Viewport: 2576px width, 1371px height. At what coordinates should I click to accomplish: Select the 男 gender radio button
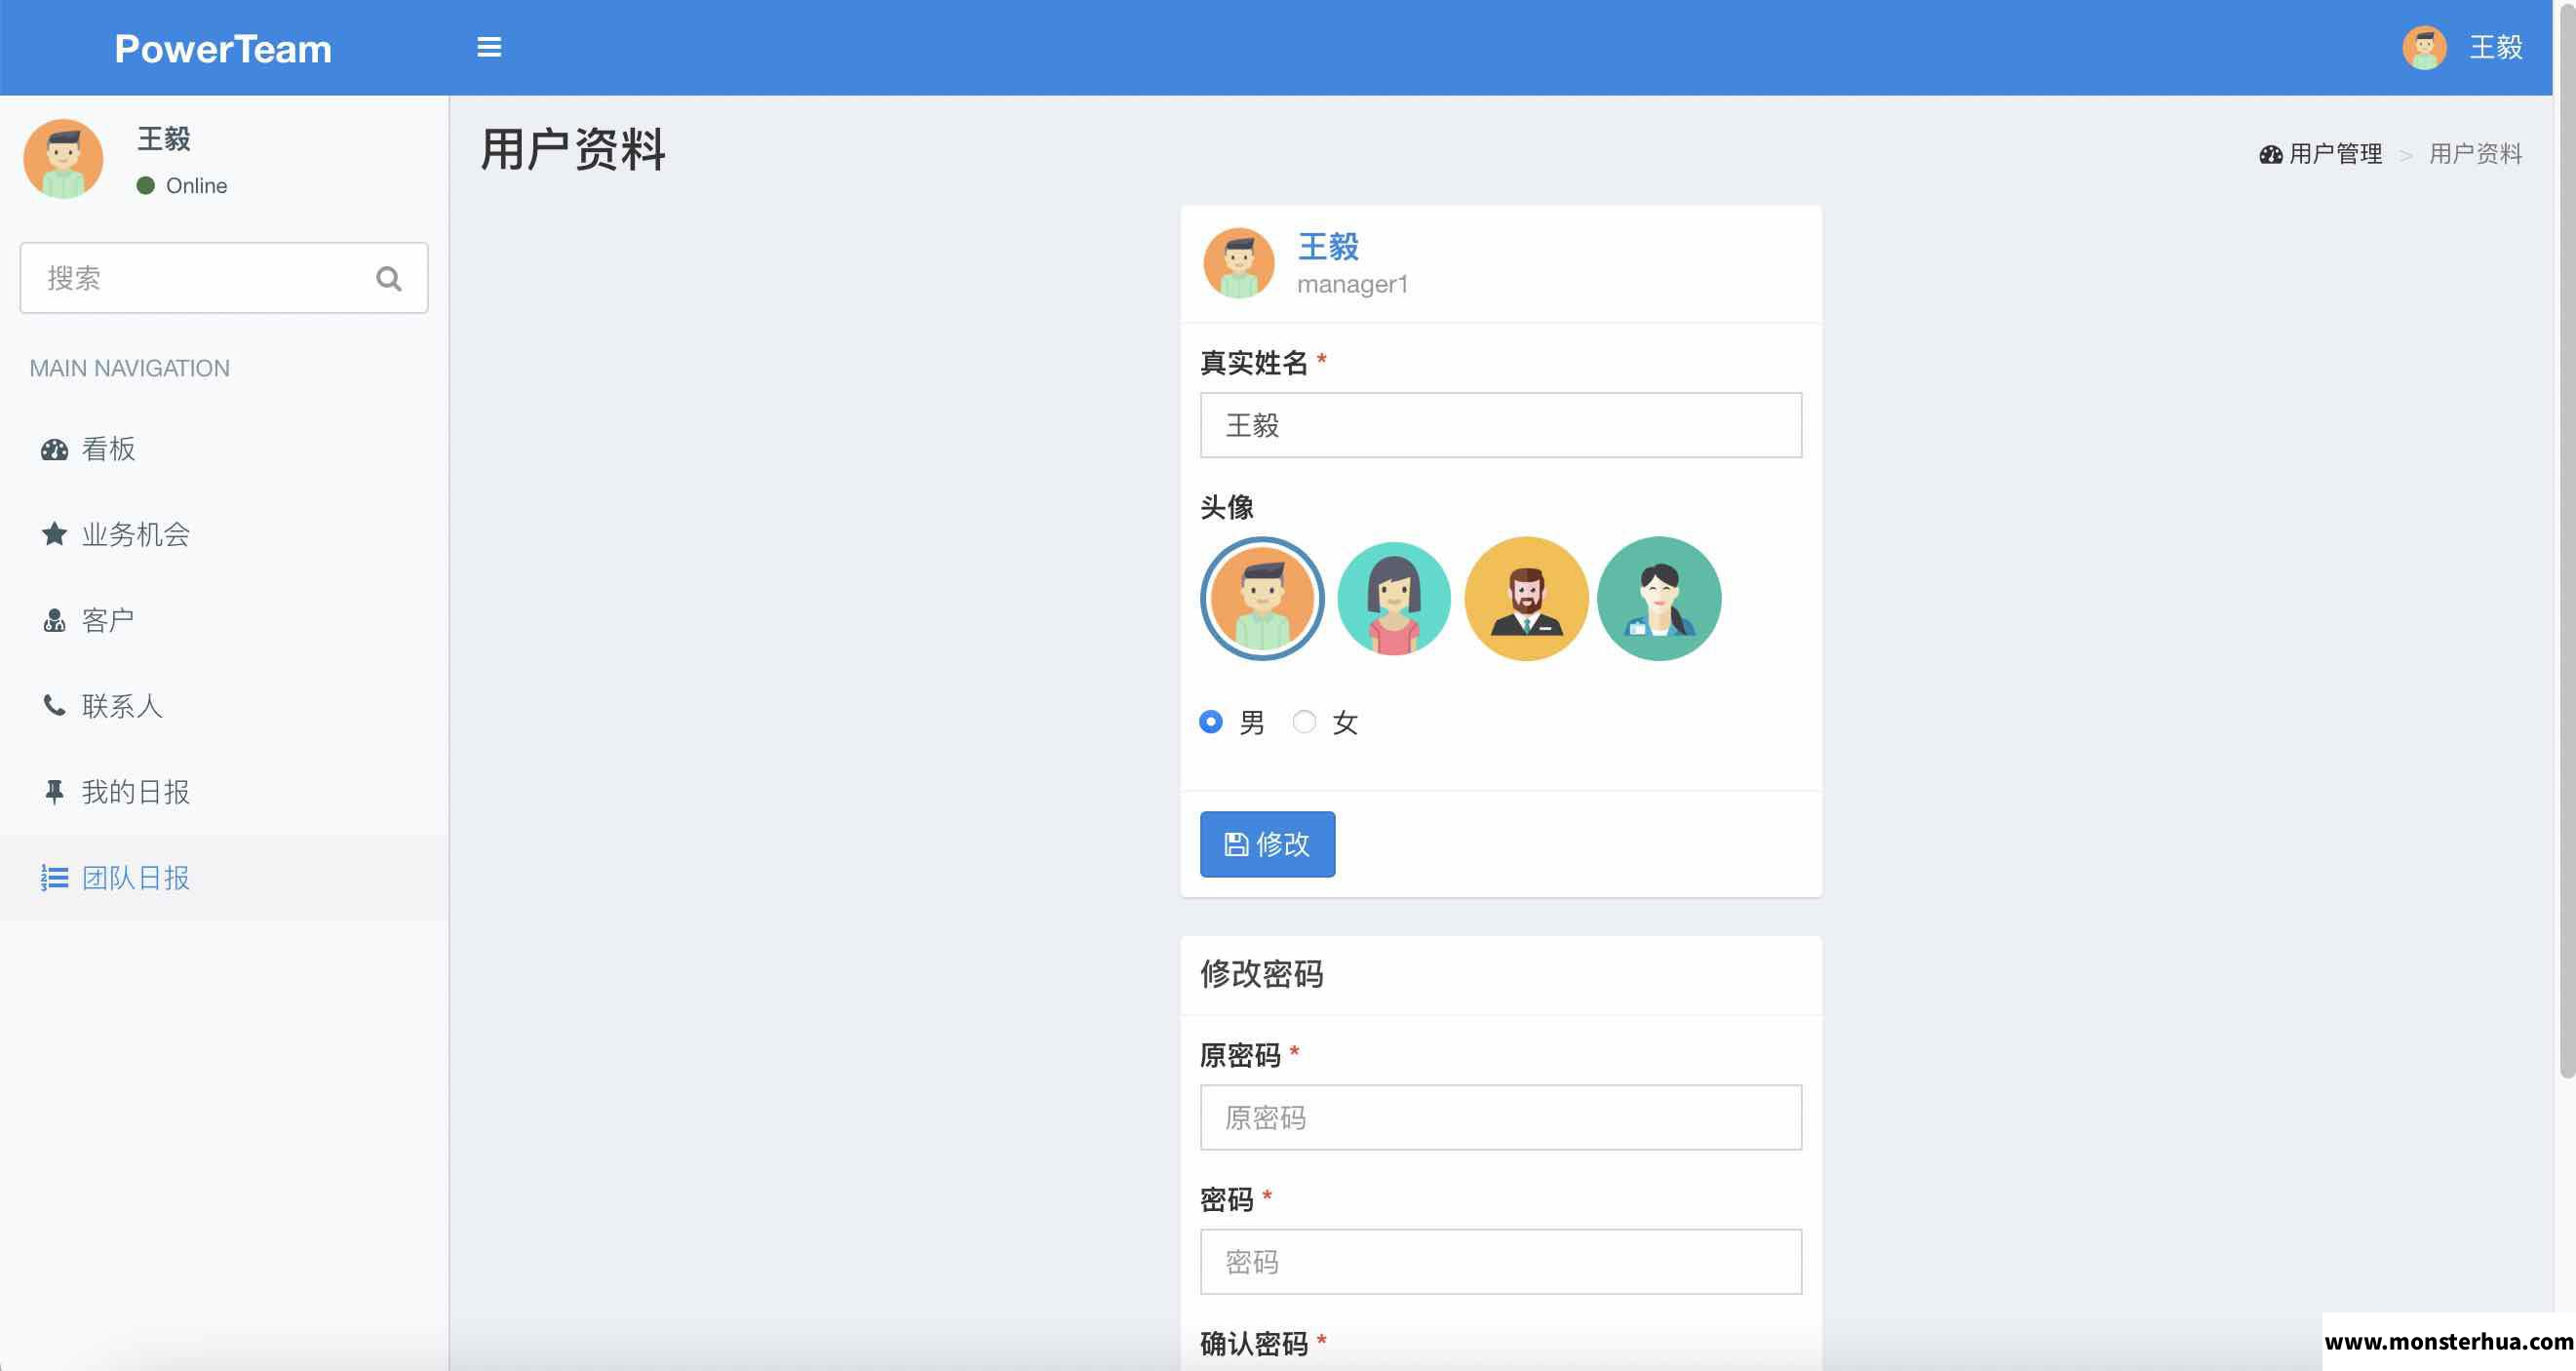(1211, 722)
